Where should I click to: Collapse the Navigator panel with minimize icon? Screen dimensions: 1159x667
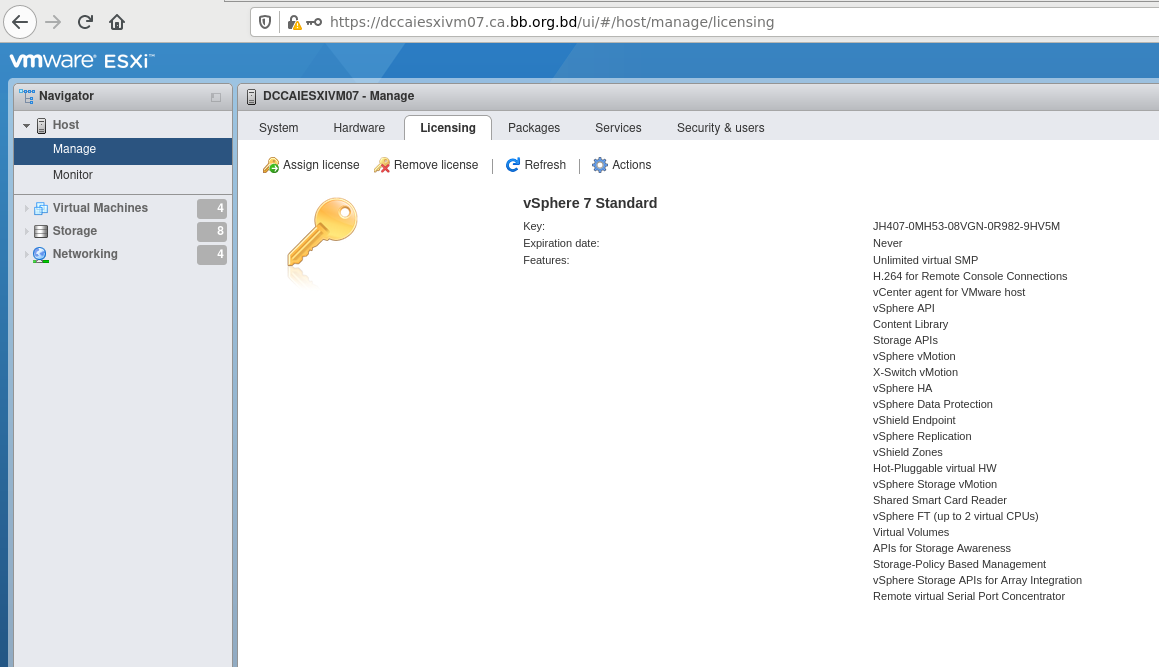[216, 97]
